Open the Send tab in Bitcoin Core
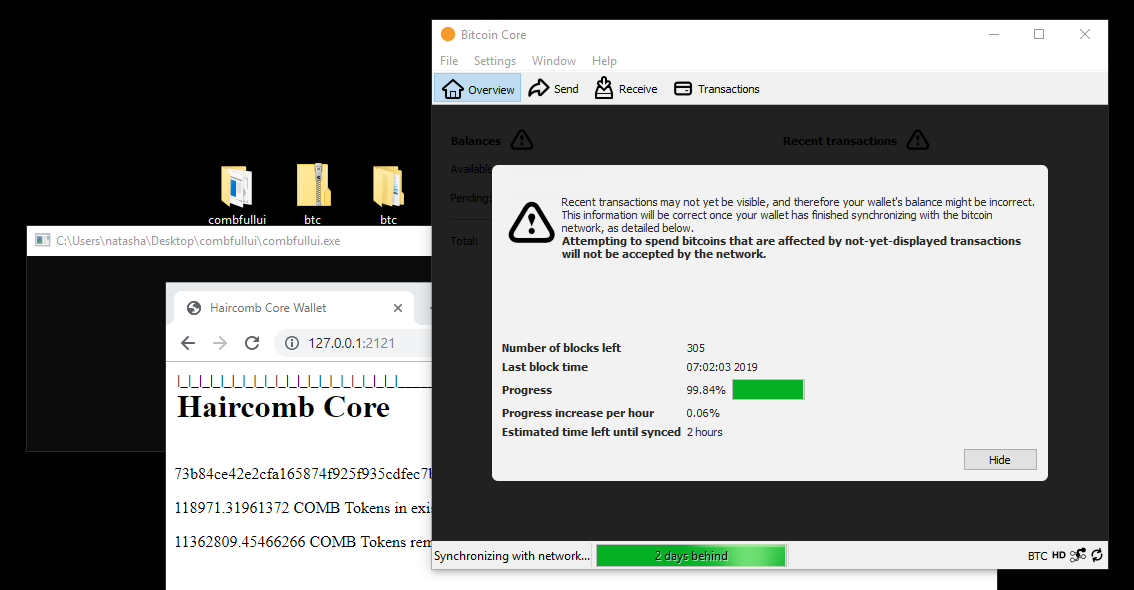 [x=553, y=88]
